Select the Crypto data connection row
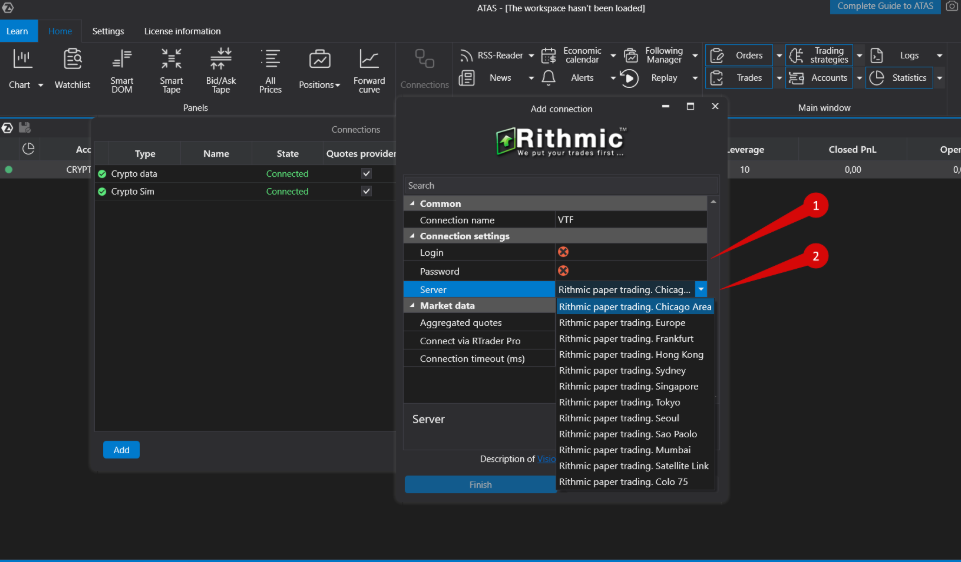The width and height of the screenshot is (961, 562). tap(246, 173)
